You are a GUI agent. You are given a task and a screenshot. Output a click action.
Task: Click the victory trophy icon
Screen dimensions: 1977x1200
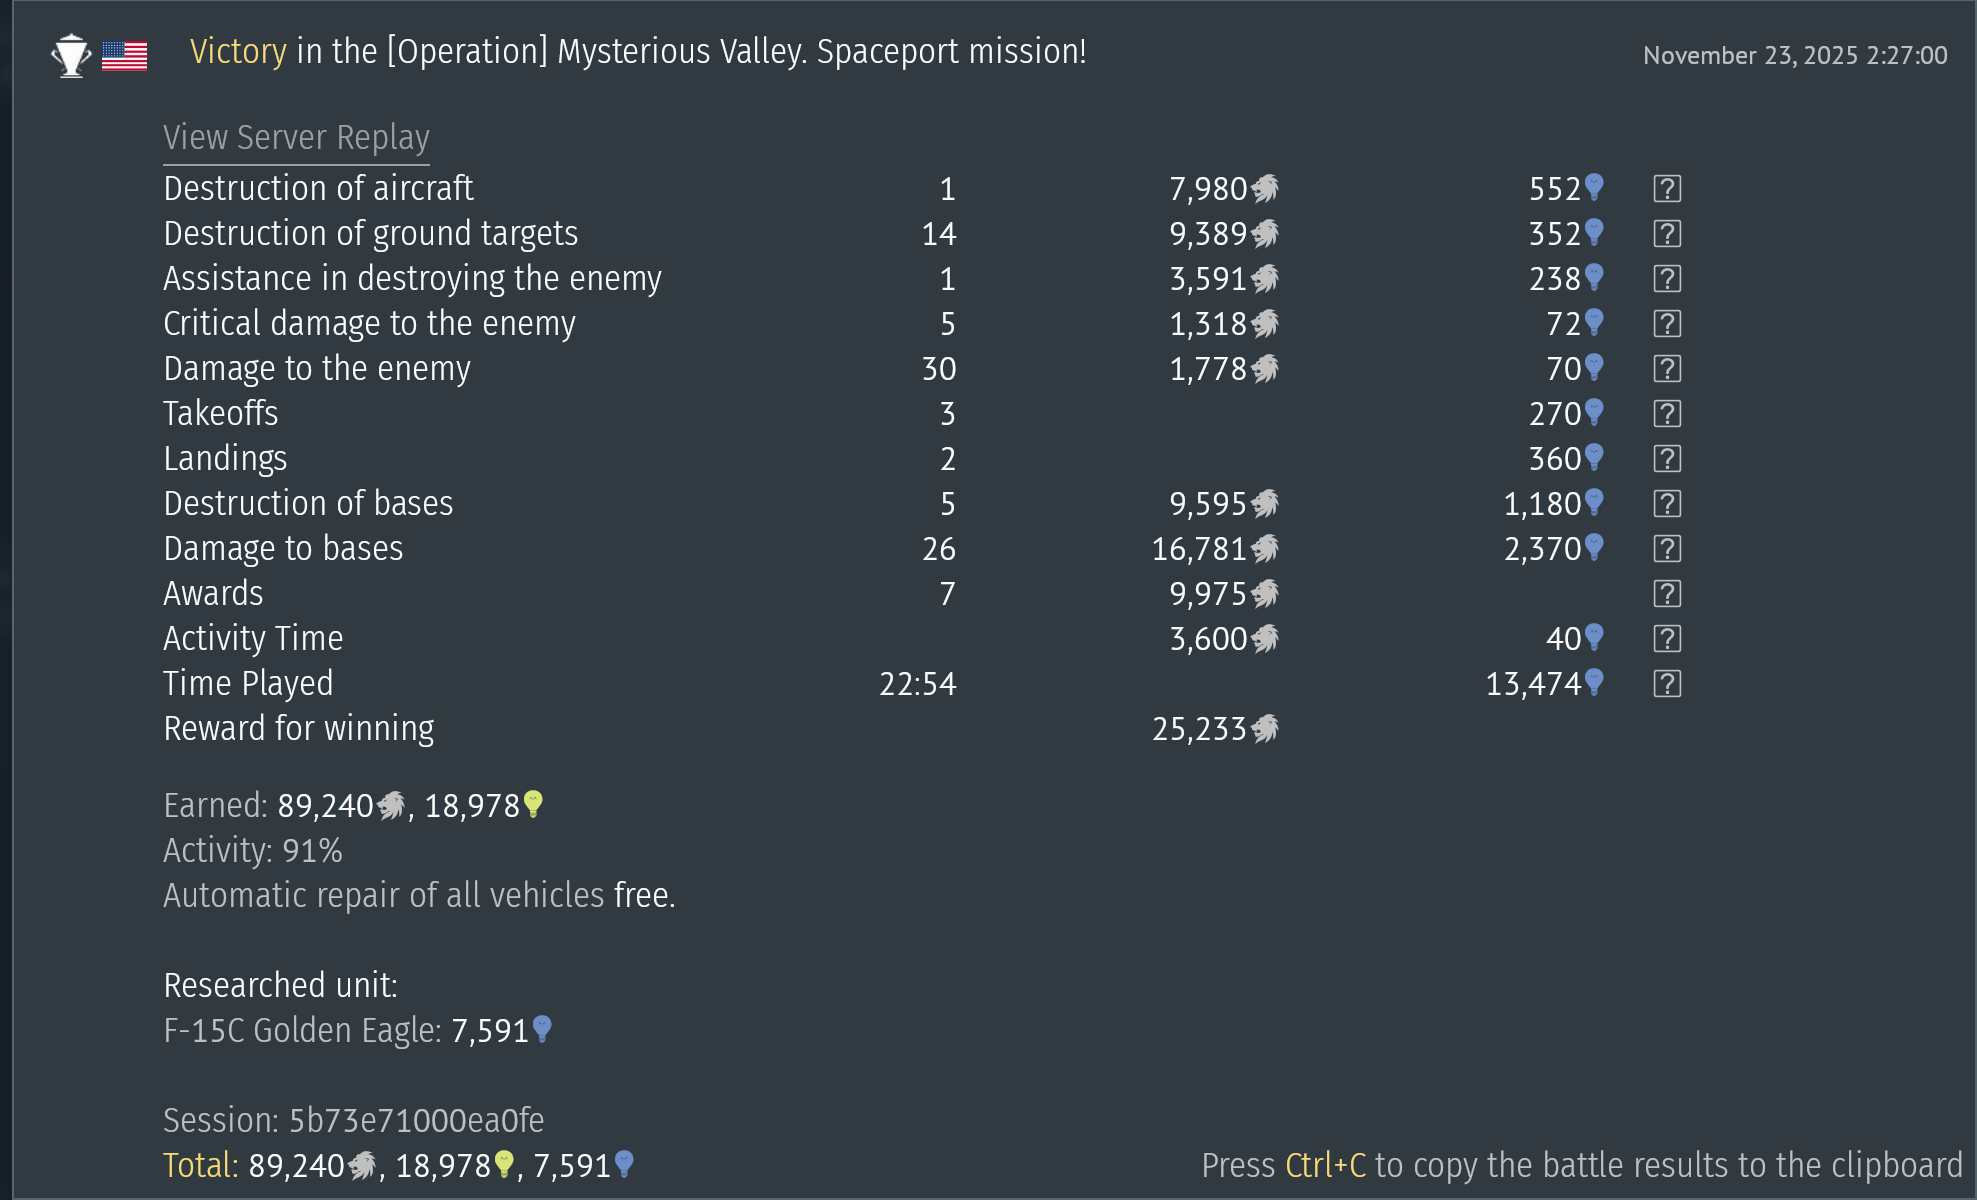[71, 55]
